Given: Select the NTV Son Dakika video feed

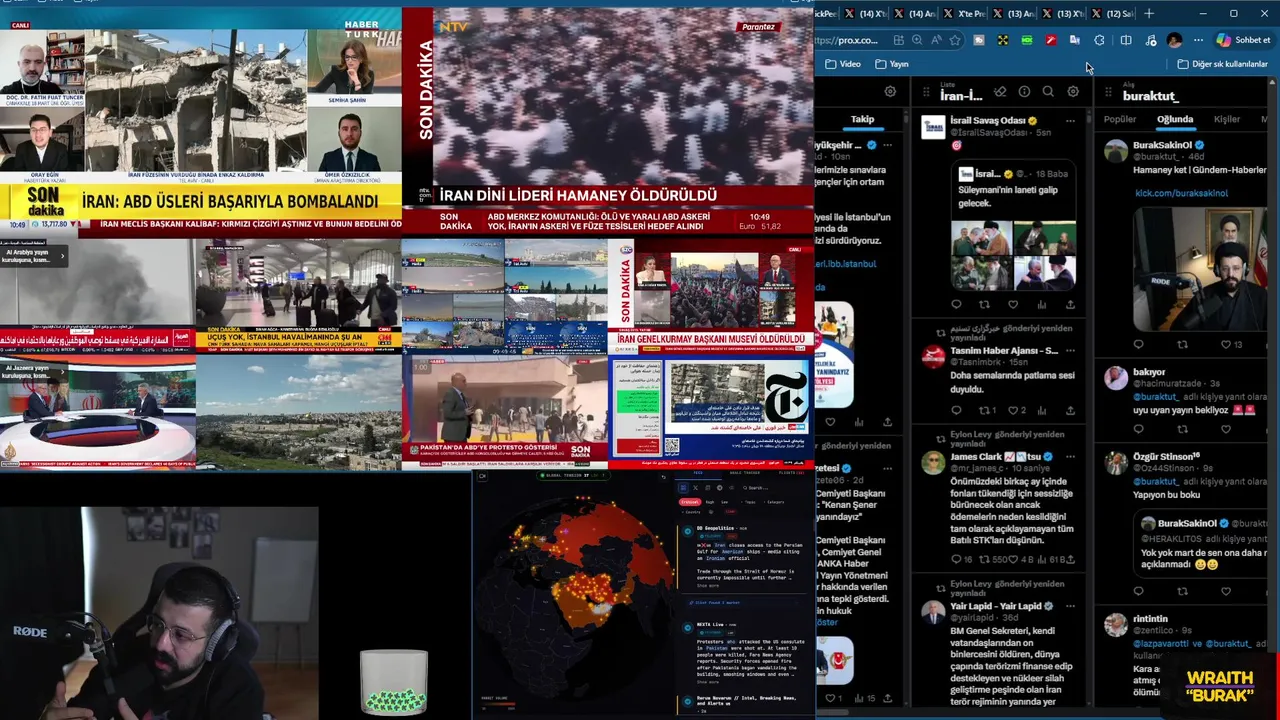Looking at the screenshot, I should click(608, 120).
